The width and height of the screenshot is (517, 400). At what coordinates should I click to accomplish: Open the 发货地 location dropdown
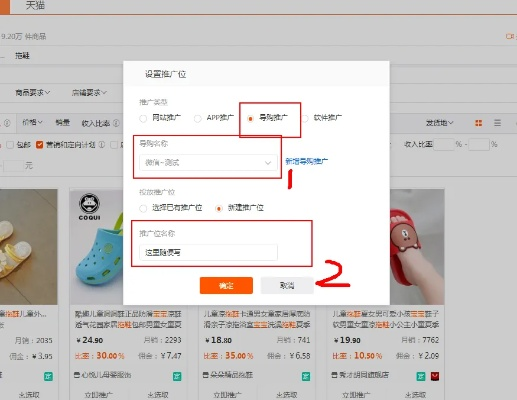[439, 123]
